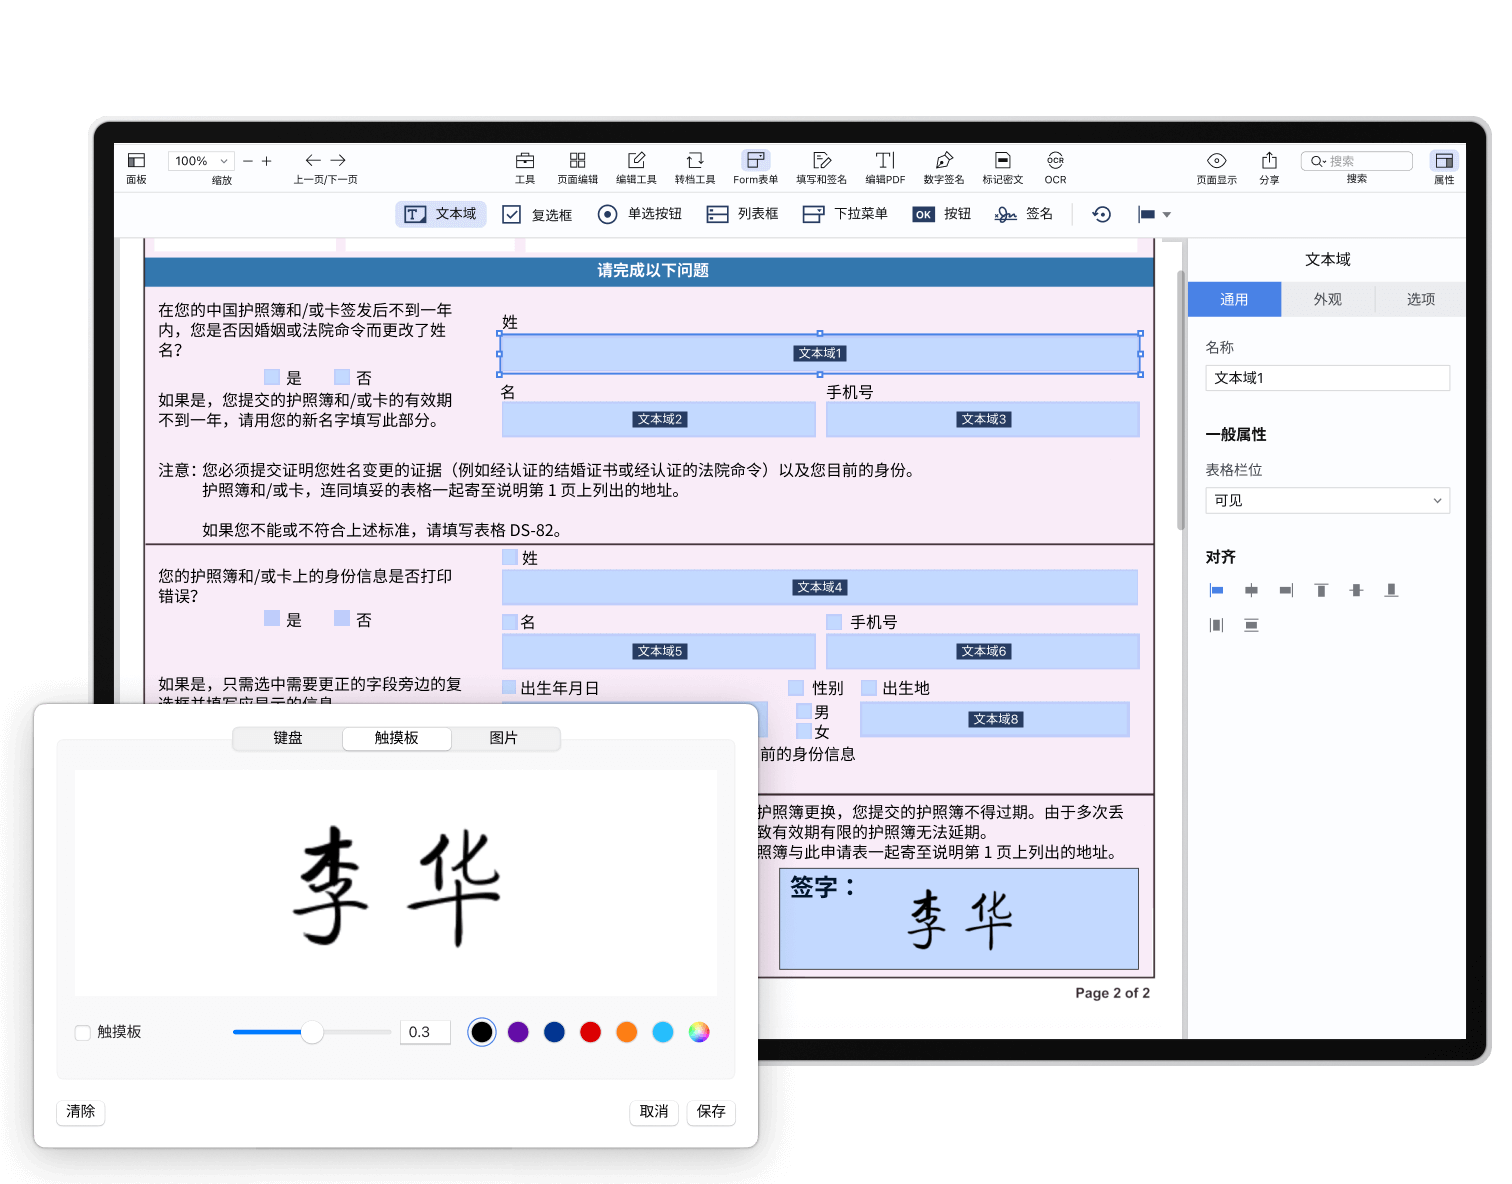Open the 面板 panel icon
The height and width of the screenshot is (1184, 1512).
[x=136, y=161]
